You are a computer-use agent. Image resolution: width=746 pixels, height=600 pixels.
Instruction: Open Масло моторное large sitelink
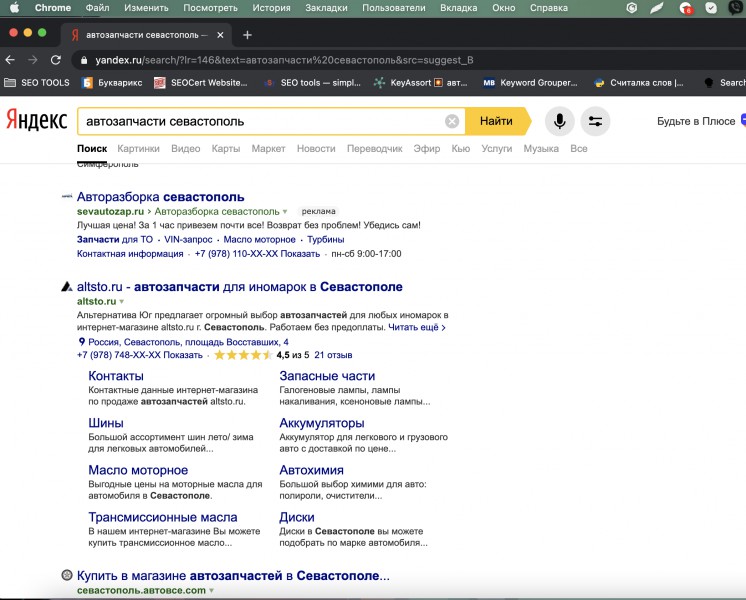pyautogui.click(x=138, y=470)
